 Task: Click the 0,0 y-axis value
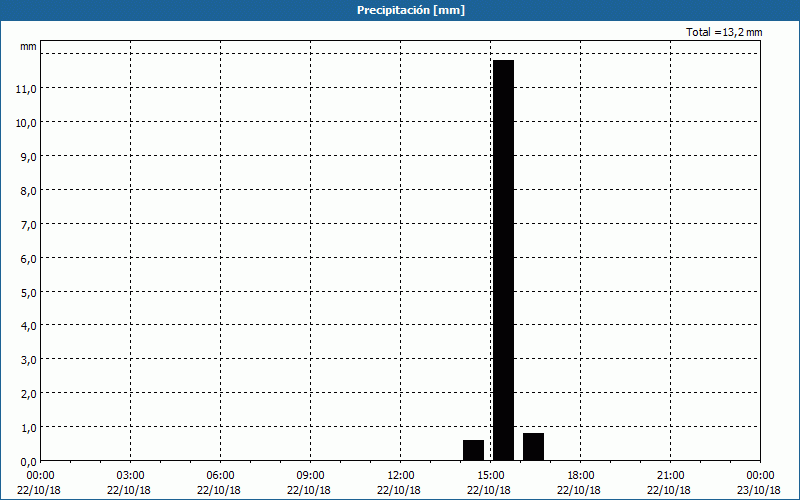pos(29,462)
